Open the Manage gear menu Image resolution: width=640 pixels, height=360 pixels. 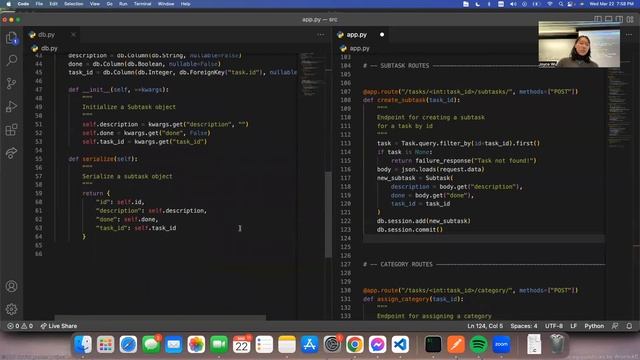point(11,309)
